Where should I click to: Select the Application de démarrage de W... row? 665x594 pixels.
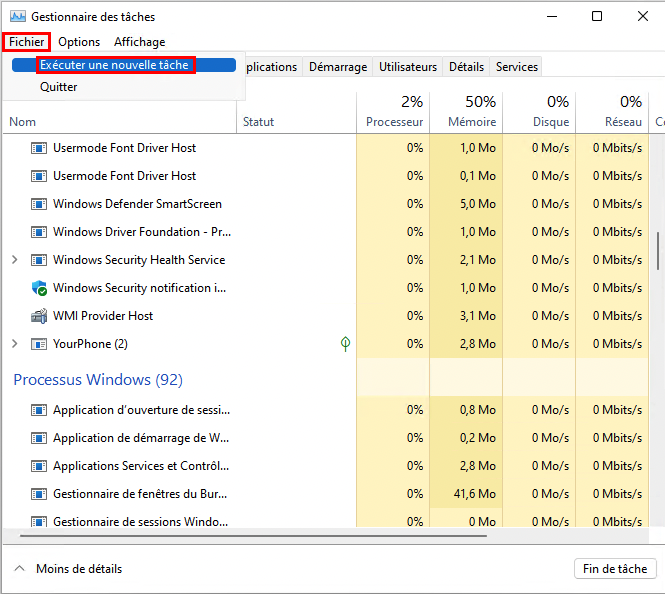326,438
